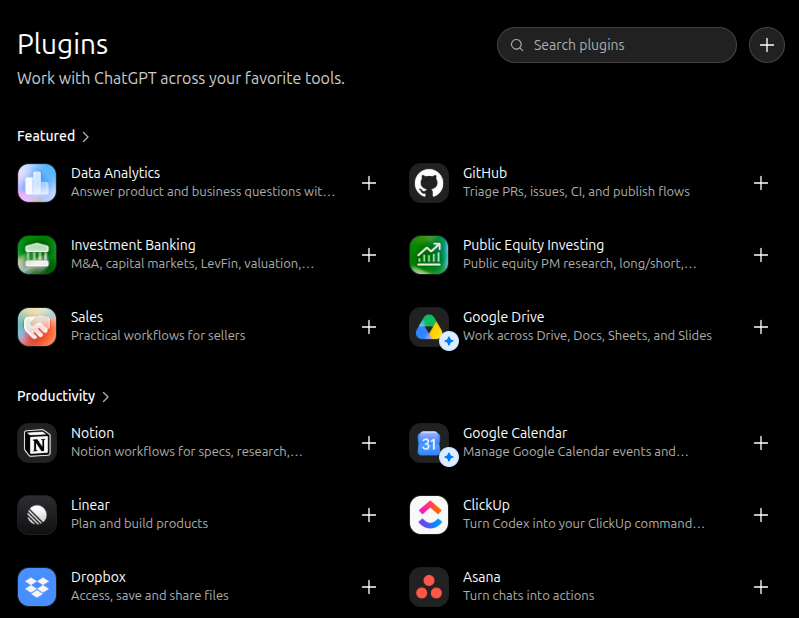Add the Google Drive plugin
The image size is (799, 618).
pyautogui.click(x=761, y=327)
